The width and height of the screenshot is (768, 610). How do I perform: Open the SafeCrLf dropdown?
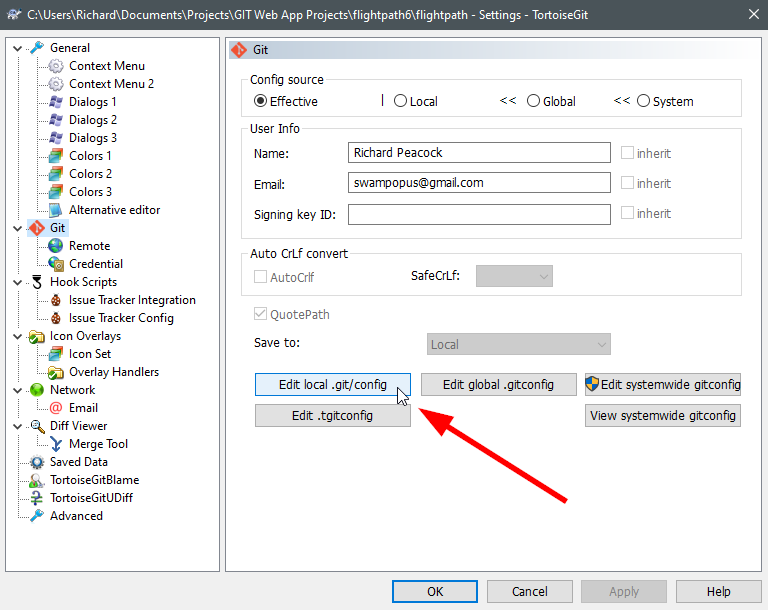coord(514,276)
